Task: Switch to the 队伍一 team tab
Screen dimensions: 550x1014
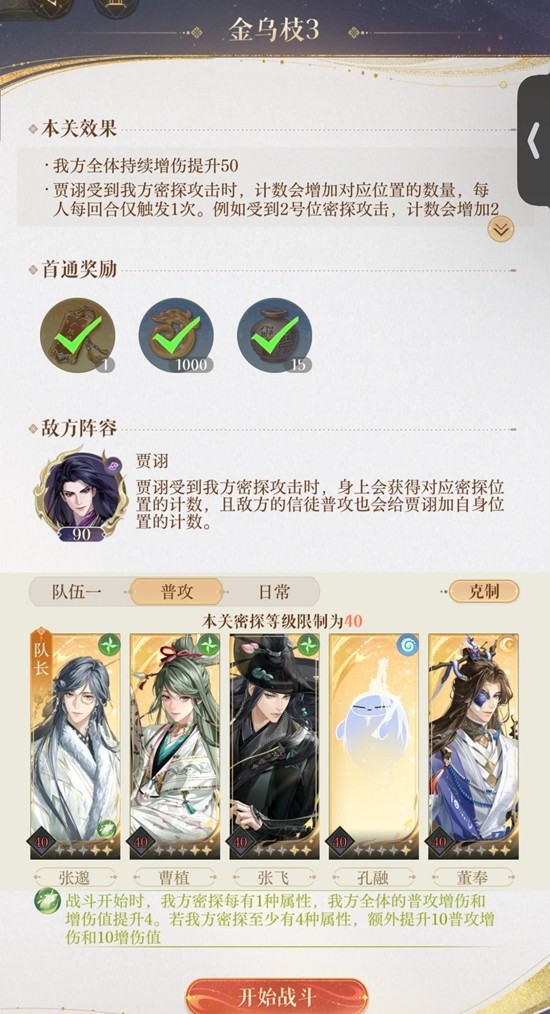Action: 77,592
